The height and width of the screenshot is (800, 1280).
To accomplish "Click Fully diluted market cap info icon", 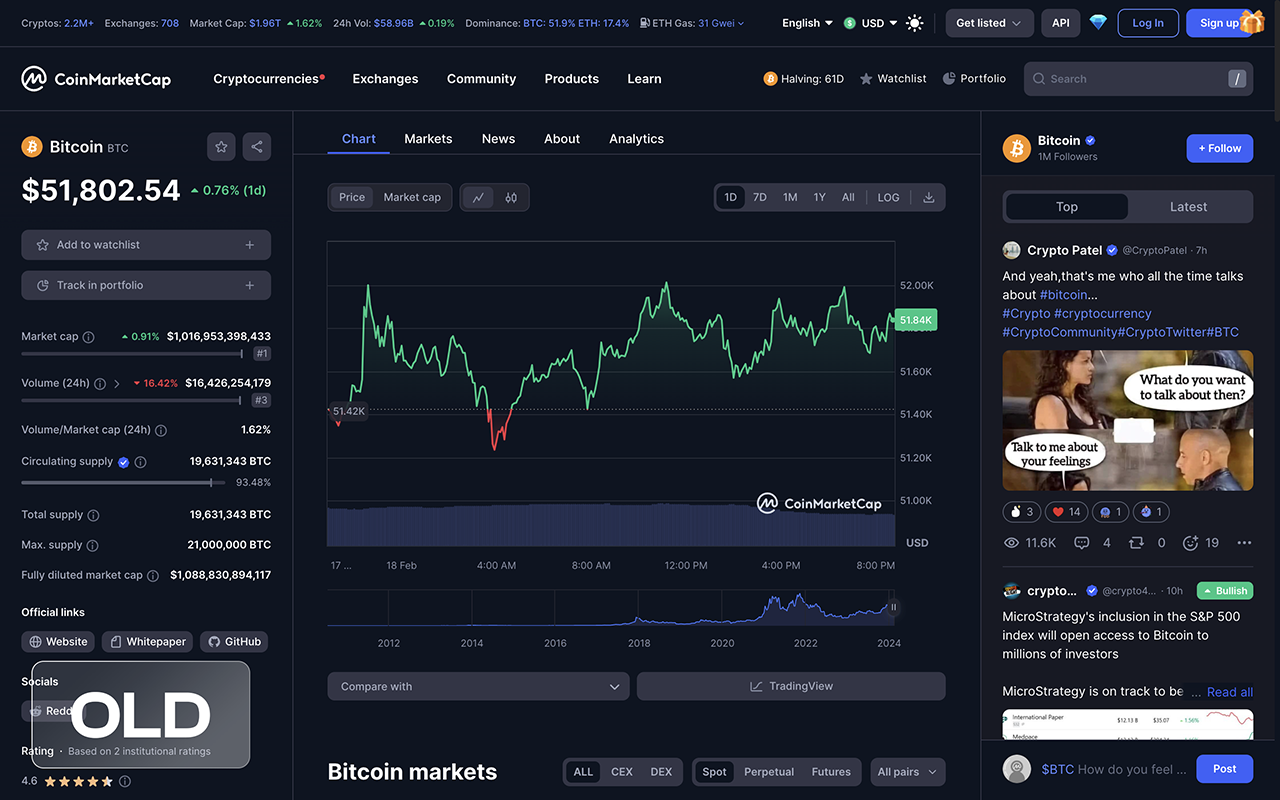I will [153, 576].
